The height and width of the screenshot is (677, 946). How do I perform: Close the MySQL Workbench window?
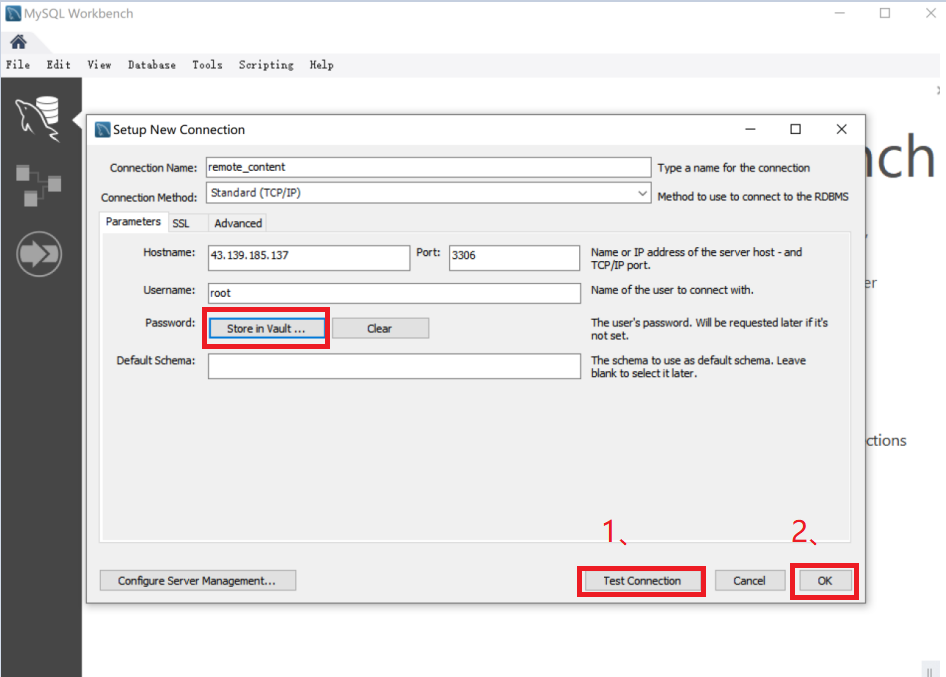pyautogui.click(x=931, y=13)
